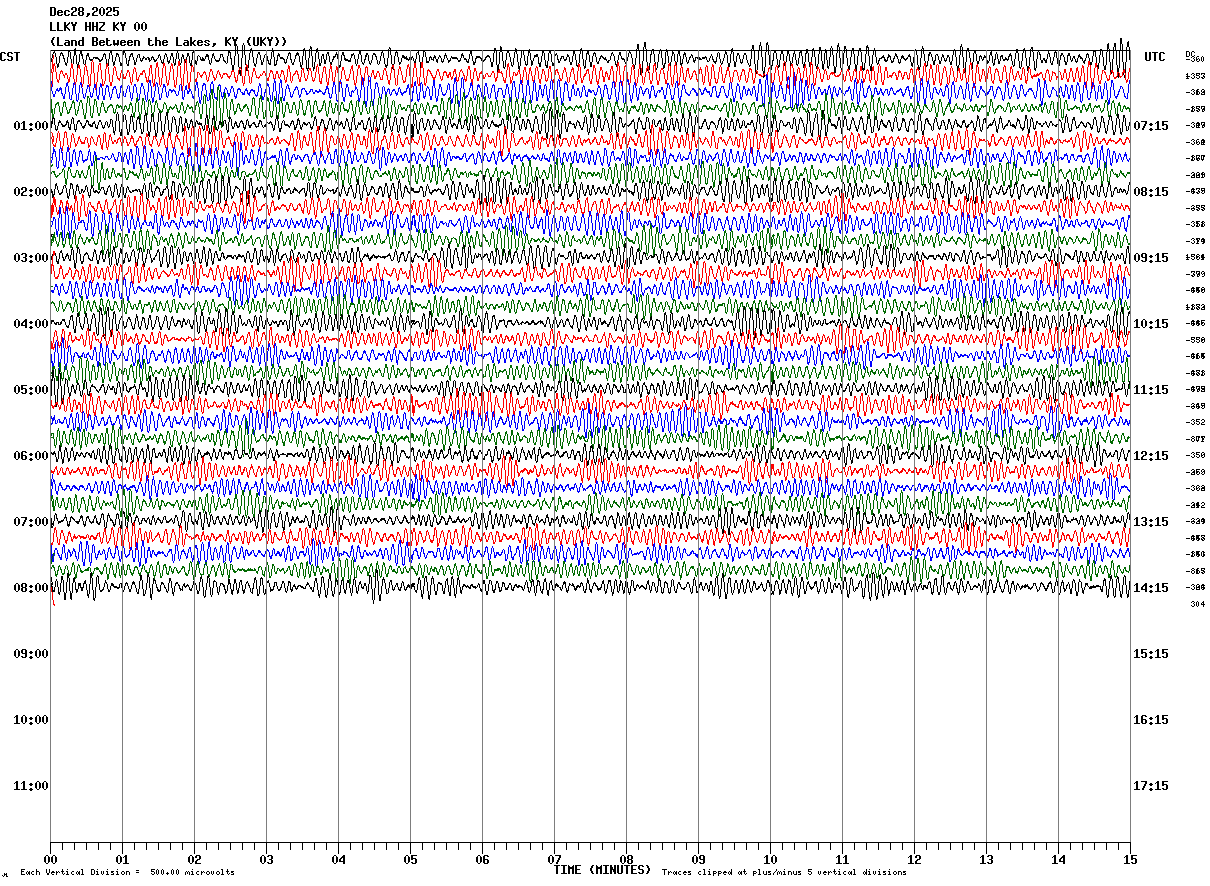The image size is (1210, 886).
Task: Select the 09:00 CST row label
Action: click(x=31, y=654)
